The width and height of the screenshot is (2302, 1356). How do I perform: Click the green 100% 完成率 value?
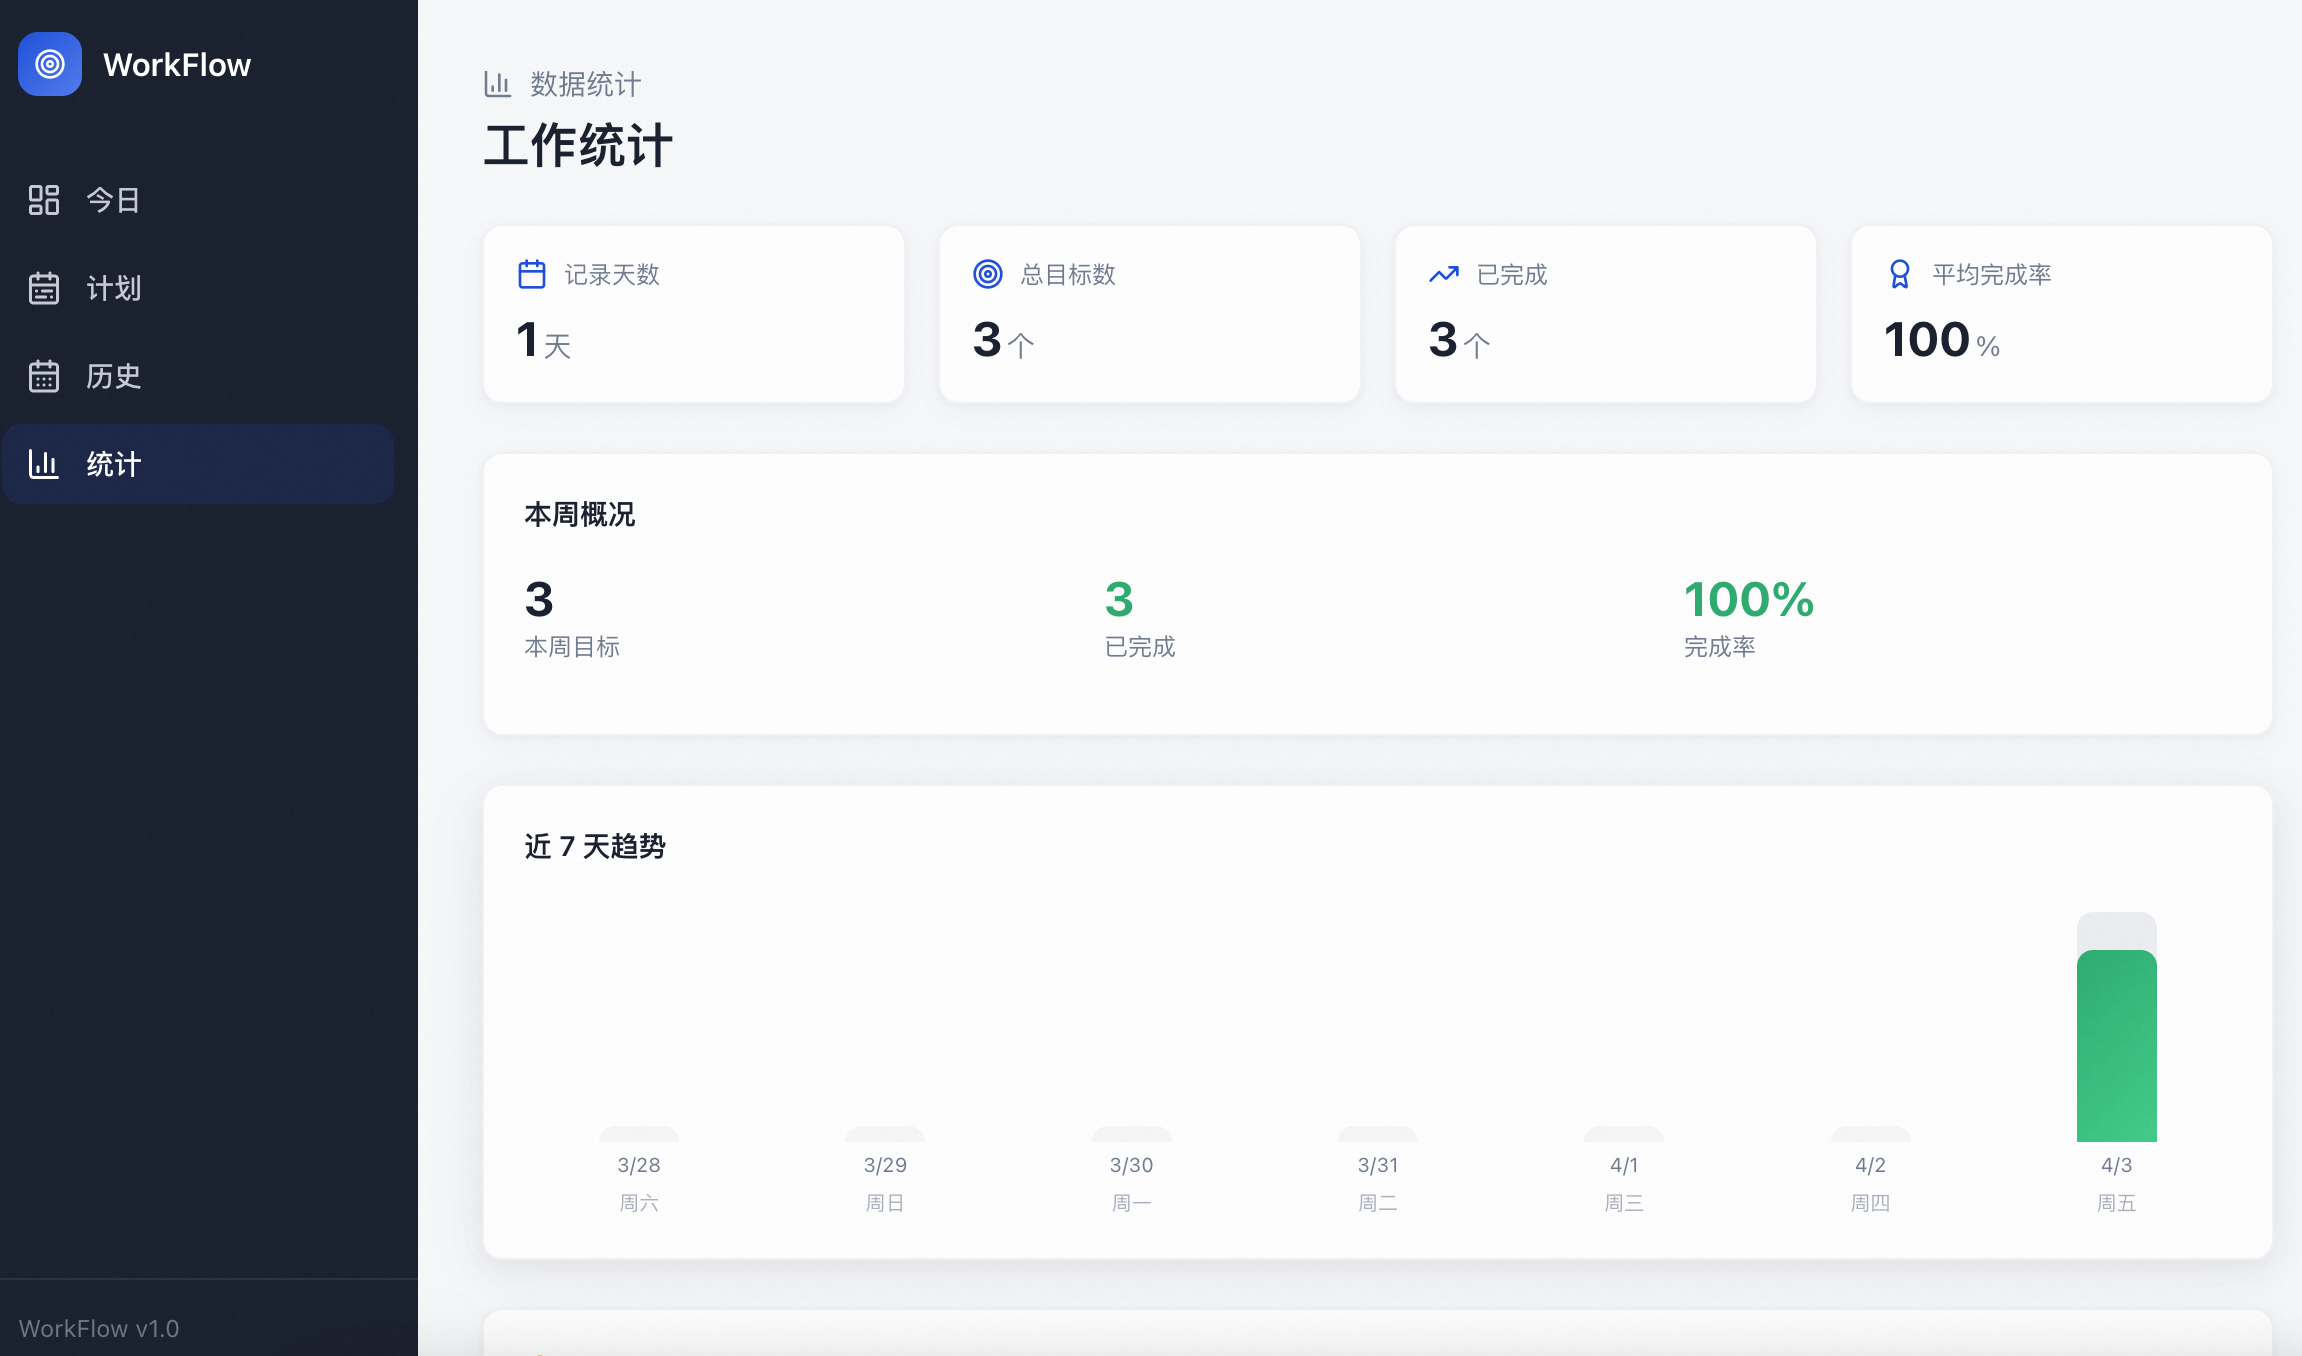point(1748,600)
